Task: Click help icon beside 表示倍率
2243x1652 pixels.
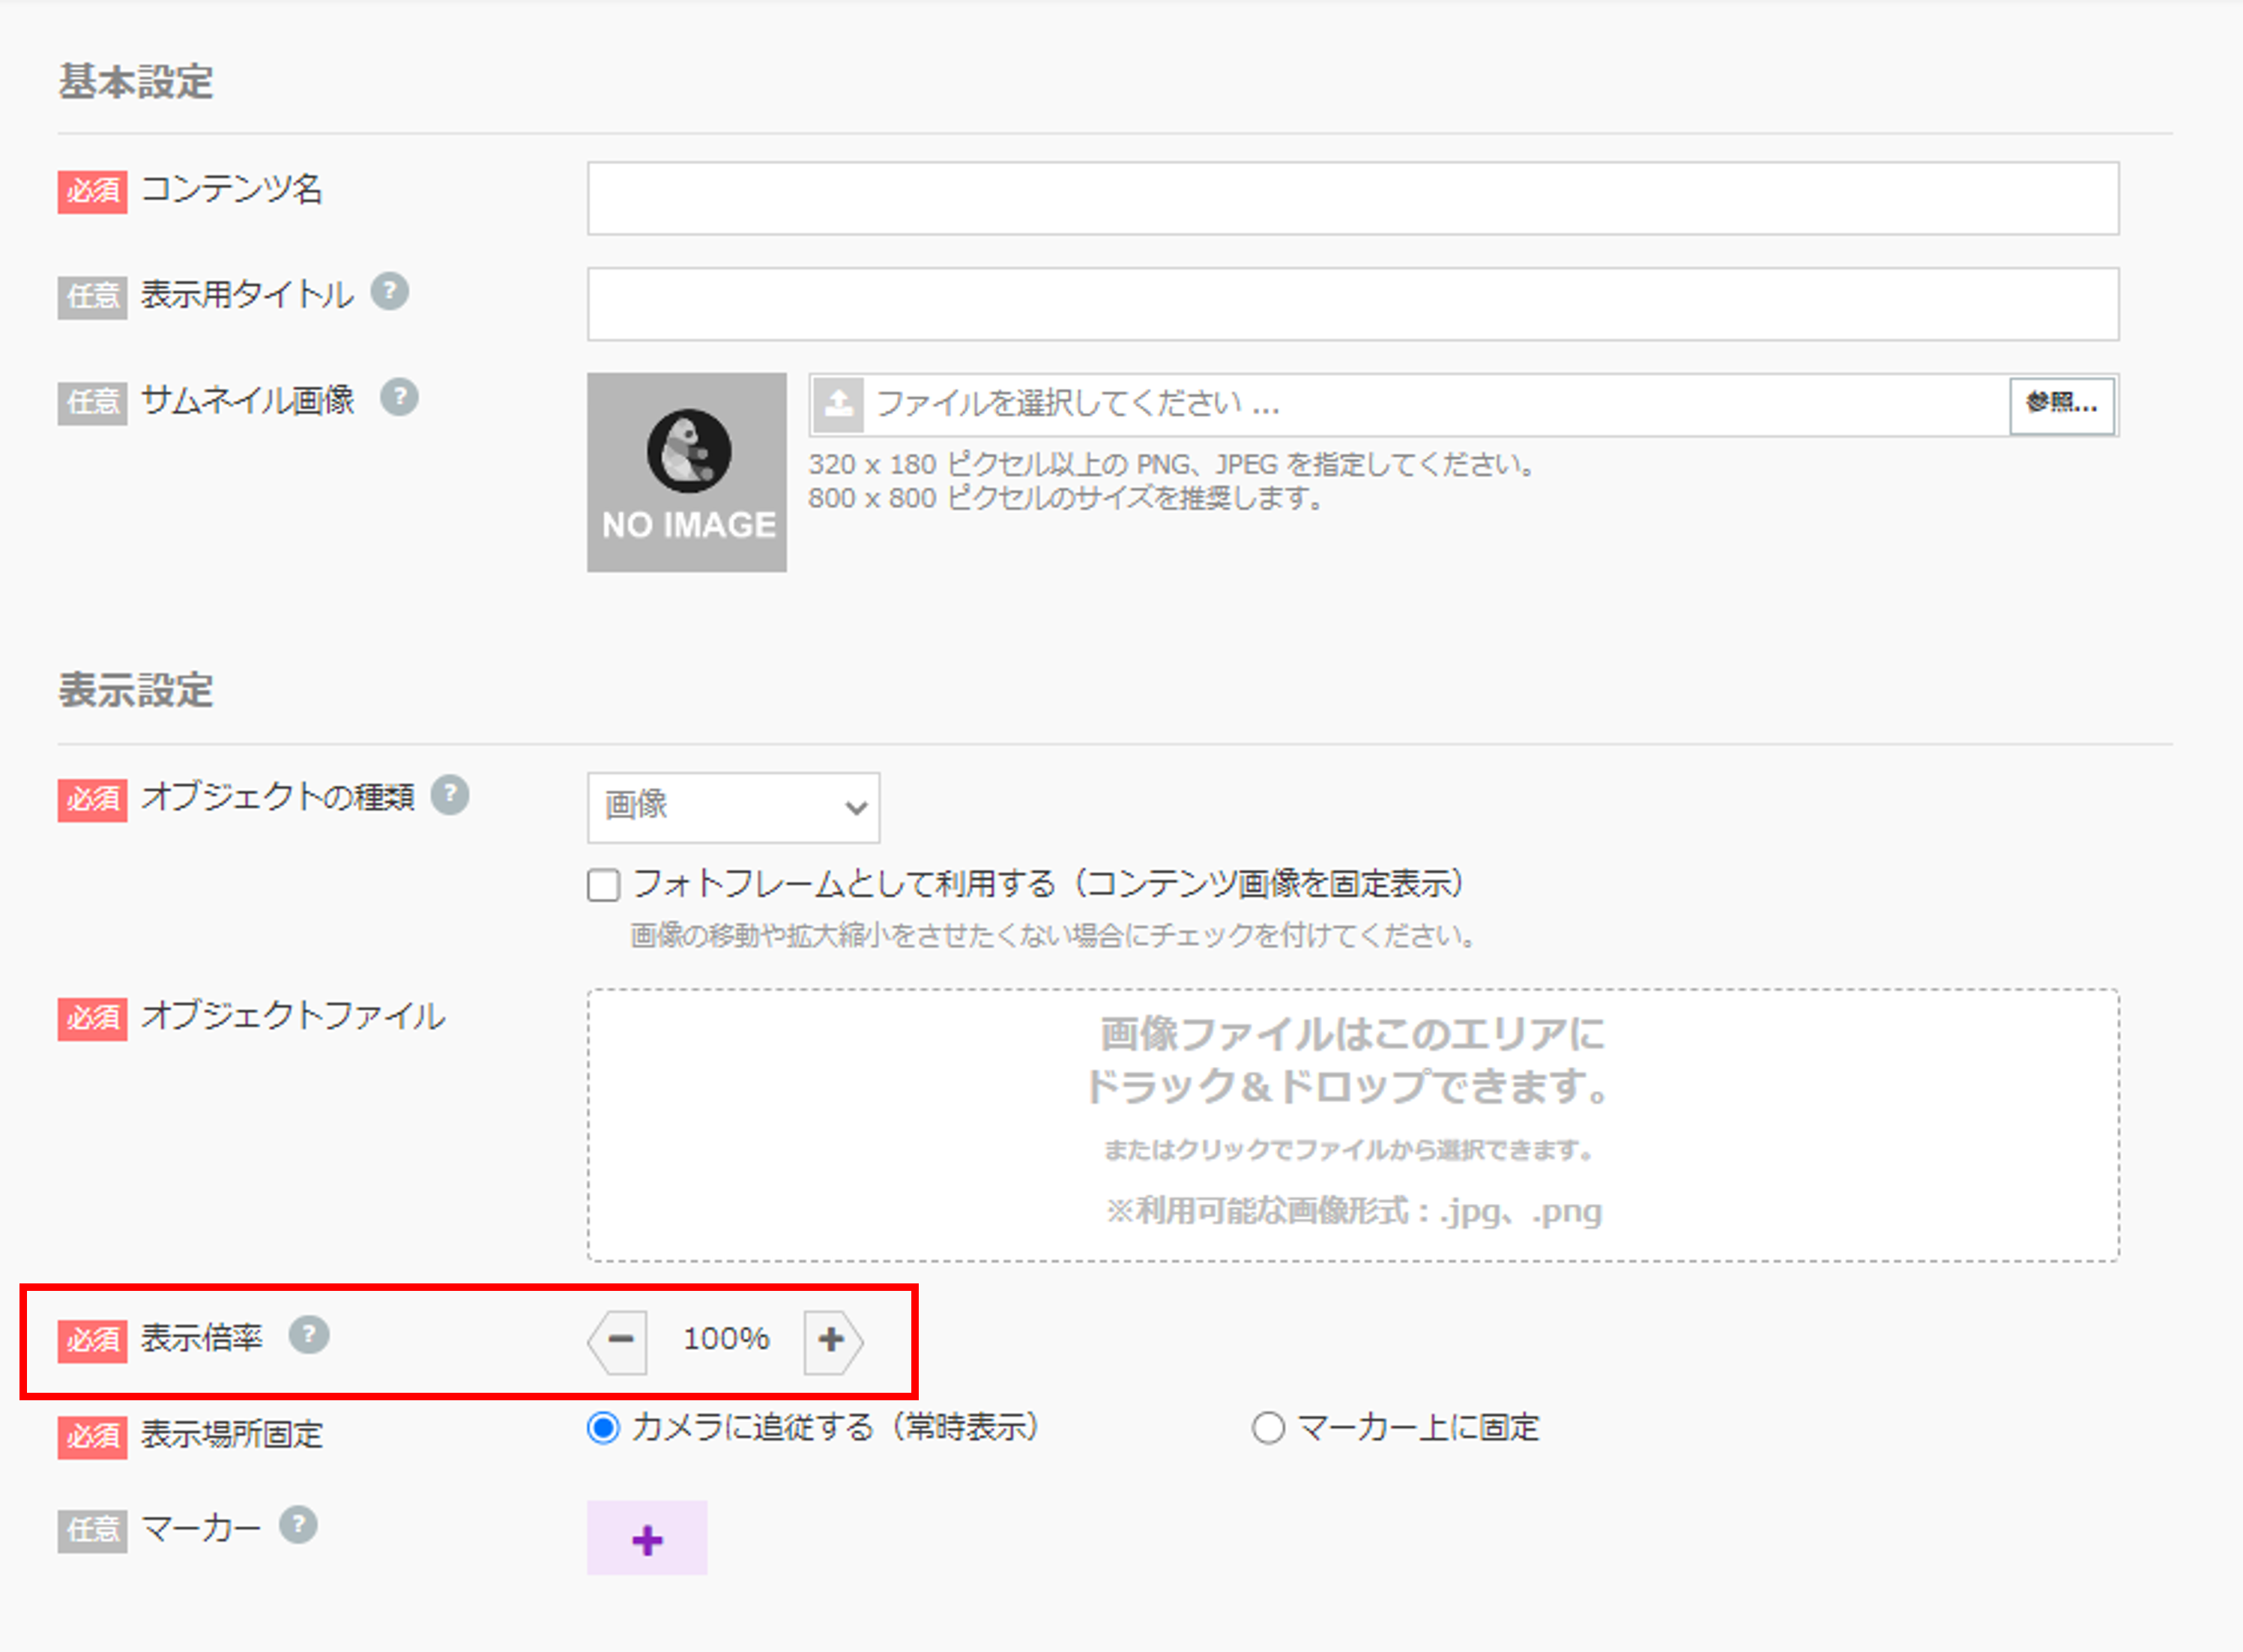Action: click(x=309, y=1335)
